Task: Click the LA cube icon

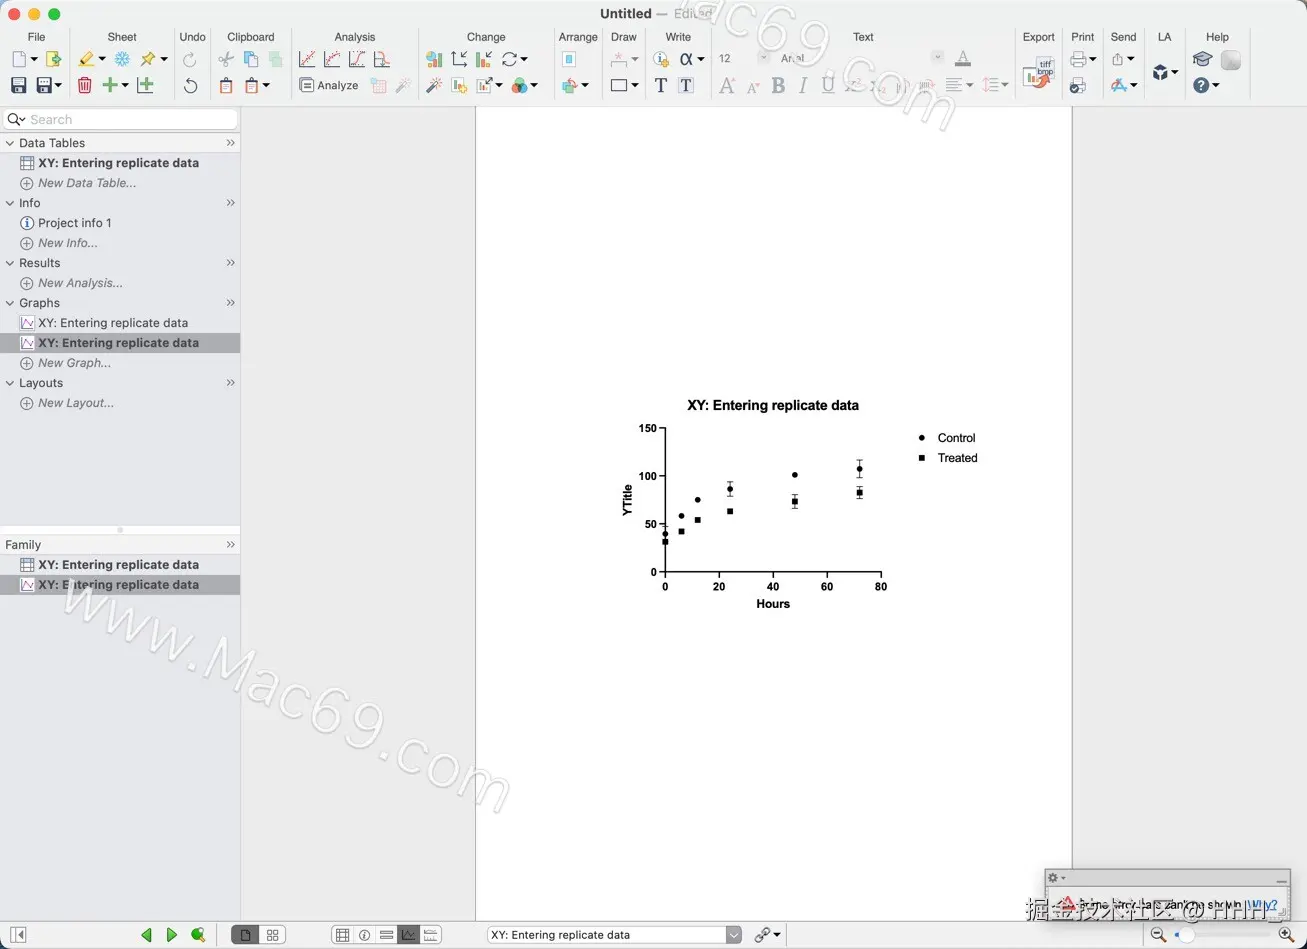Action: tap(1160, 73)
